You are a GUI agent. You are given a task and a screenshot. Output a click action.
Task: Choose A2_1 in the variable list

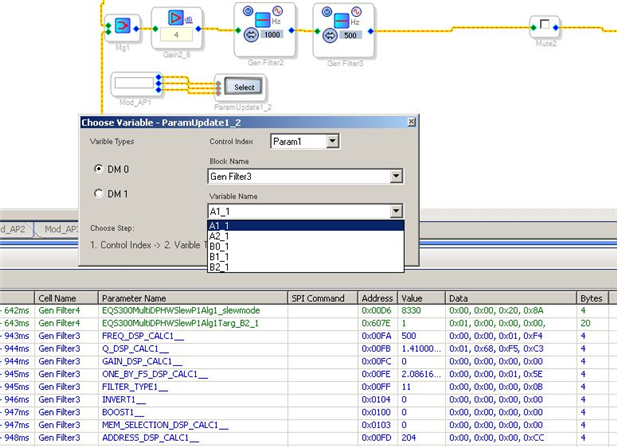[x=305, y=236]
